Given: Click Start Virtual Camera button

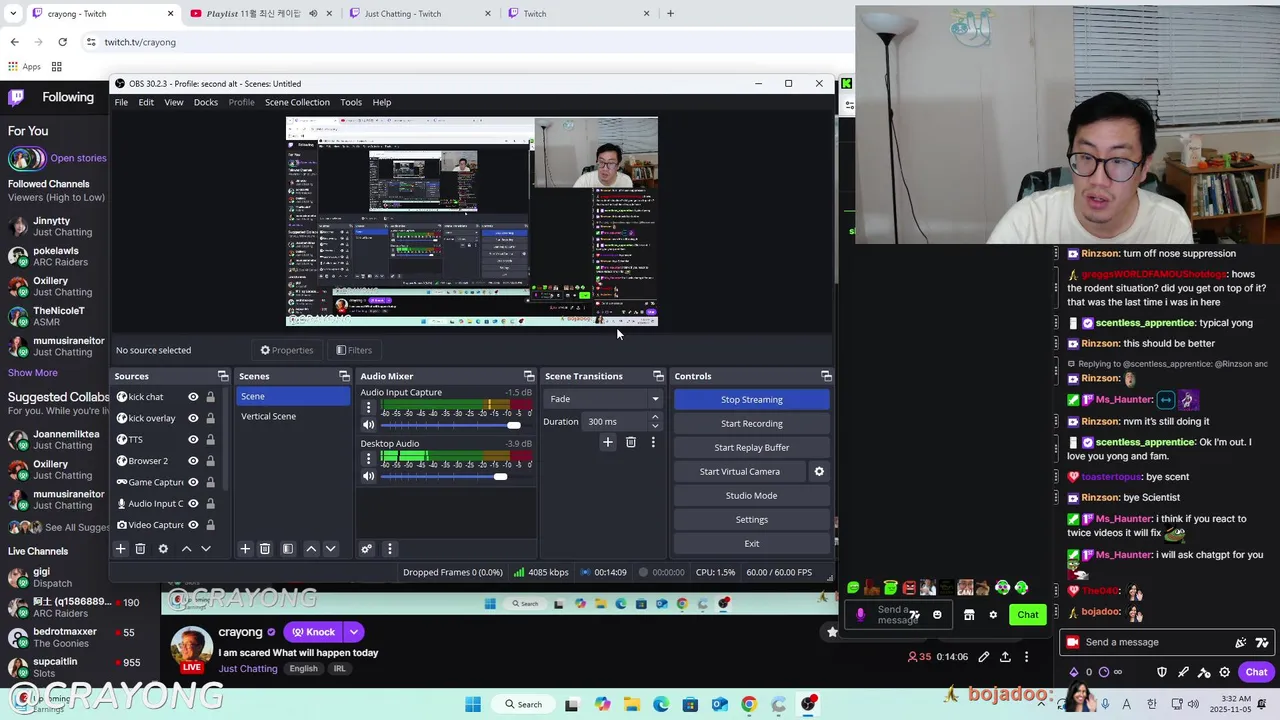Looking at the screenshot, I should click(x=740, y=471).
